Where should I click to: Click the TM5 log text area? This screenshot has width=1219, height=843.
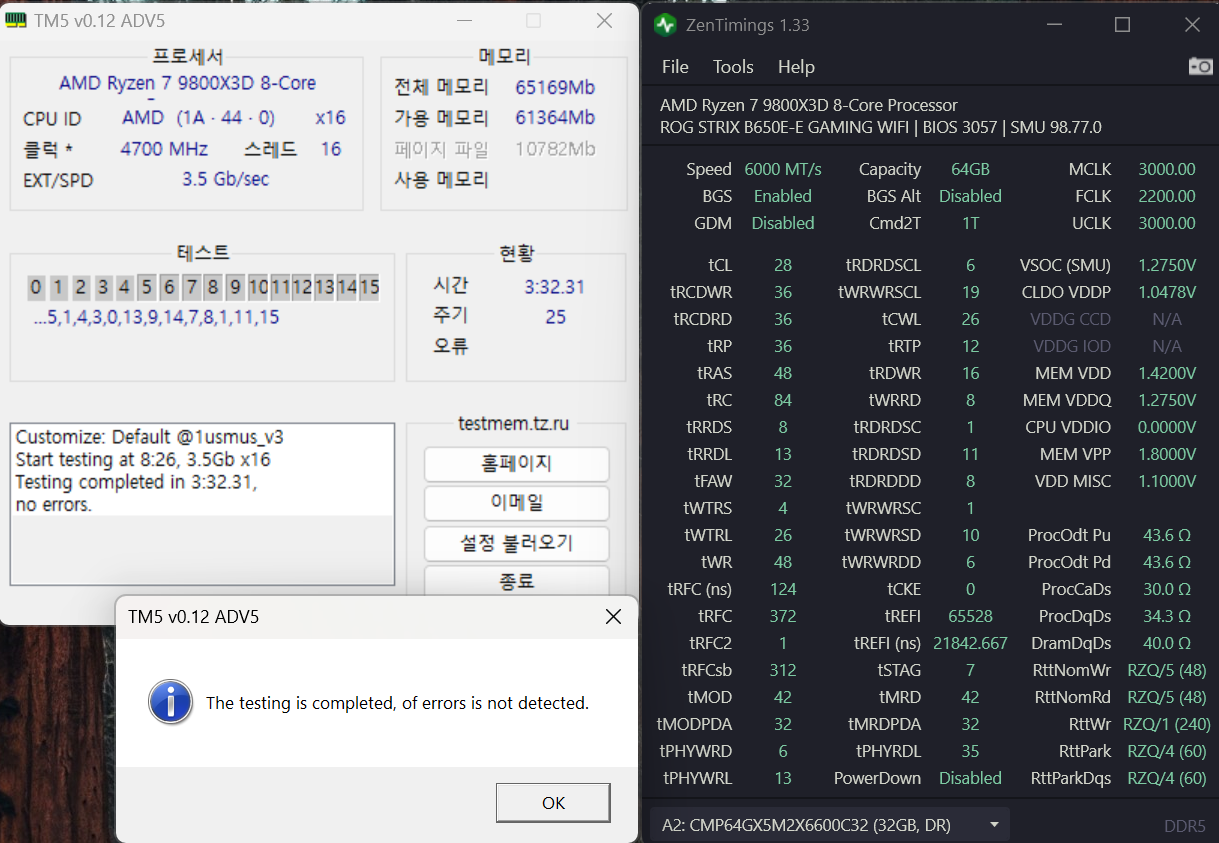click(x=202, y=504)
